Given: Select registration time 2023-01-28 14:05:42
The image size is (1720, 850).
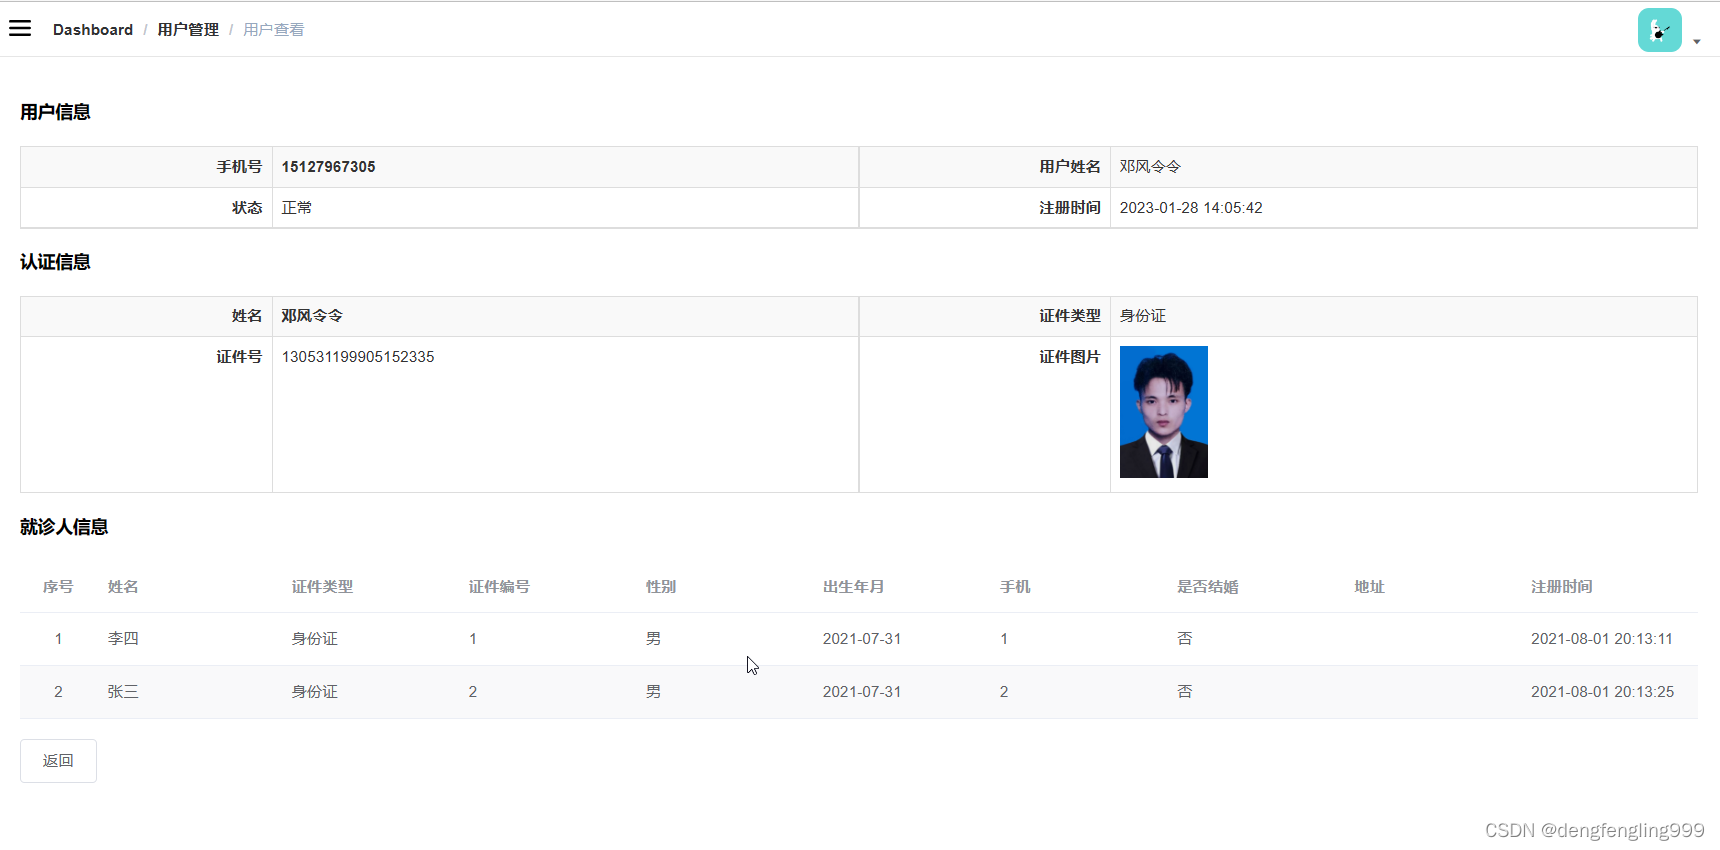Looking at the screenshot, I should 1191,208.
